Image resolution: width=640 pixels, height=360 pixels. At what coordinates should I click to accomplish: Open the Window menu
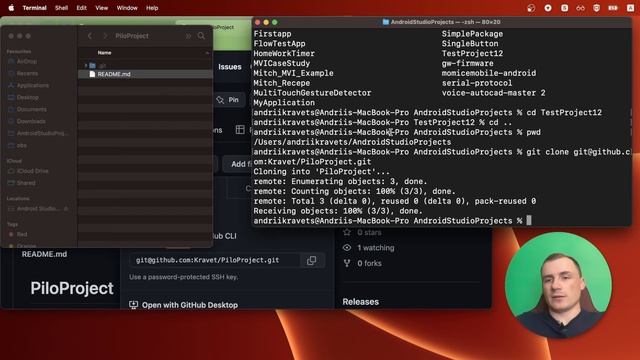[x=127, y=8]
